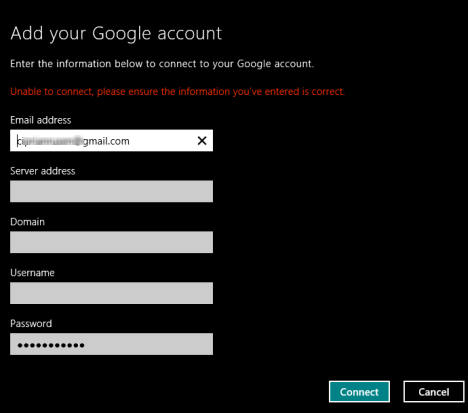Click the 'Add your Google account' heading
Viewport: 468px width, 413px height.
coord(116,34)
